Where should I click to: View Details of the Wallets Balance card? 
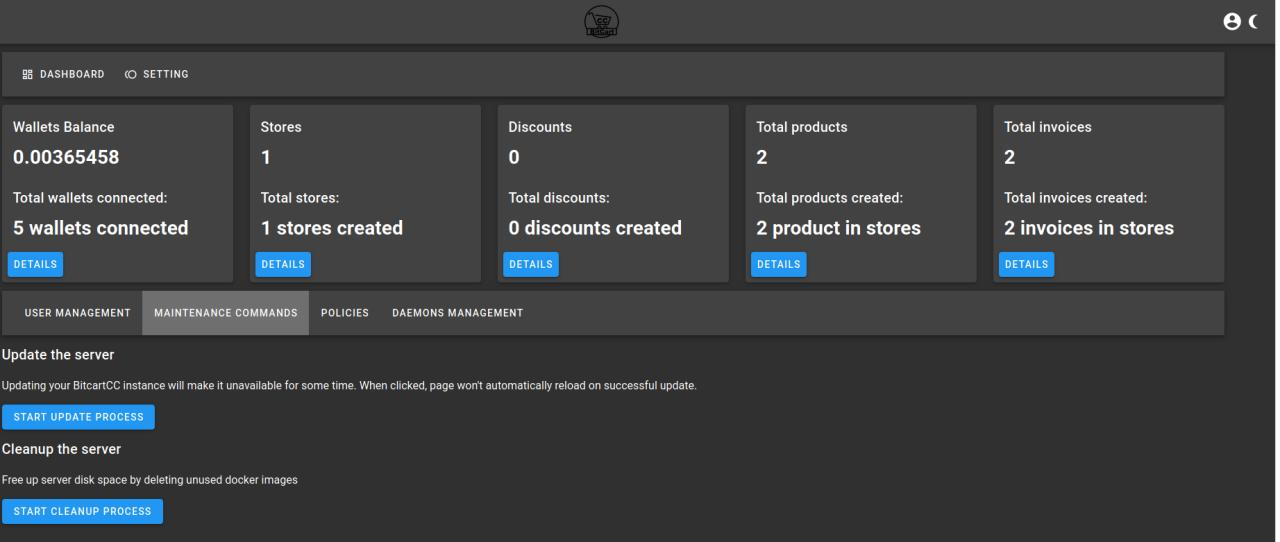point(36,264)
